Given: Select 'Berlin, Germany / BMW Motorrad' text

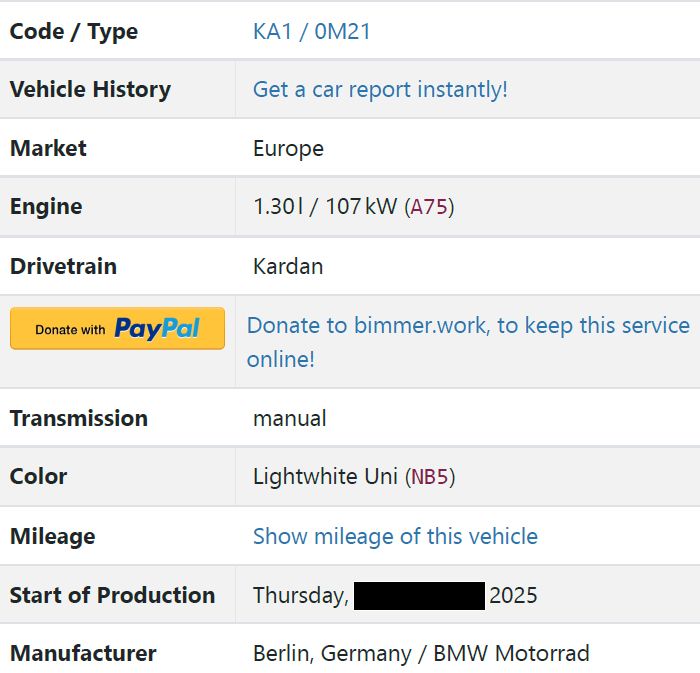Looking at the screenshot, I should [x=421, y=653].
